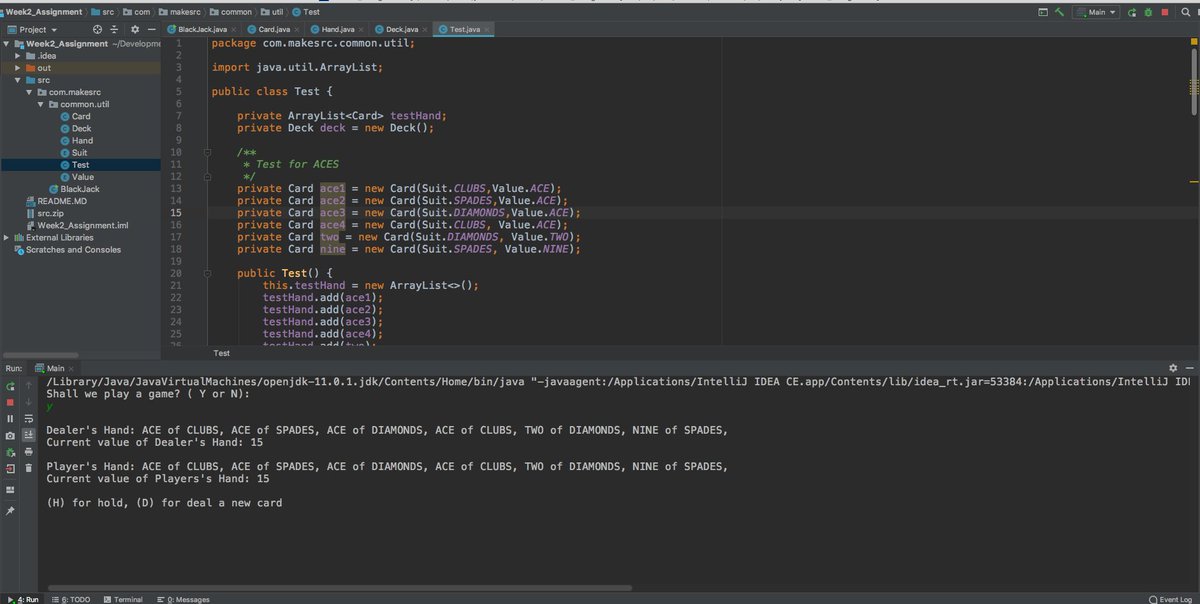Open the Event Log
The image size is (1200, 604).
pos(1170,599)
